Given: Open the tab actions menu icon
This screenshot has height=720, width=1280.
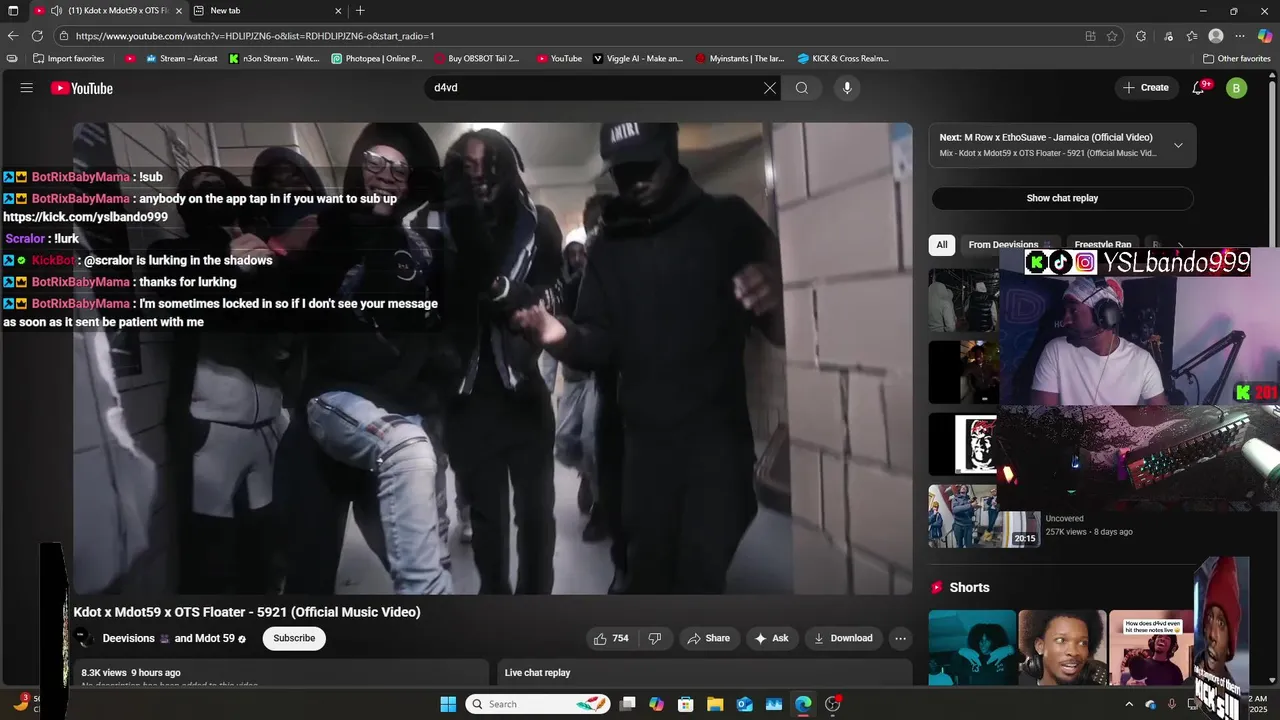Looking at the screenshot, I should pos(13,10).
